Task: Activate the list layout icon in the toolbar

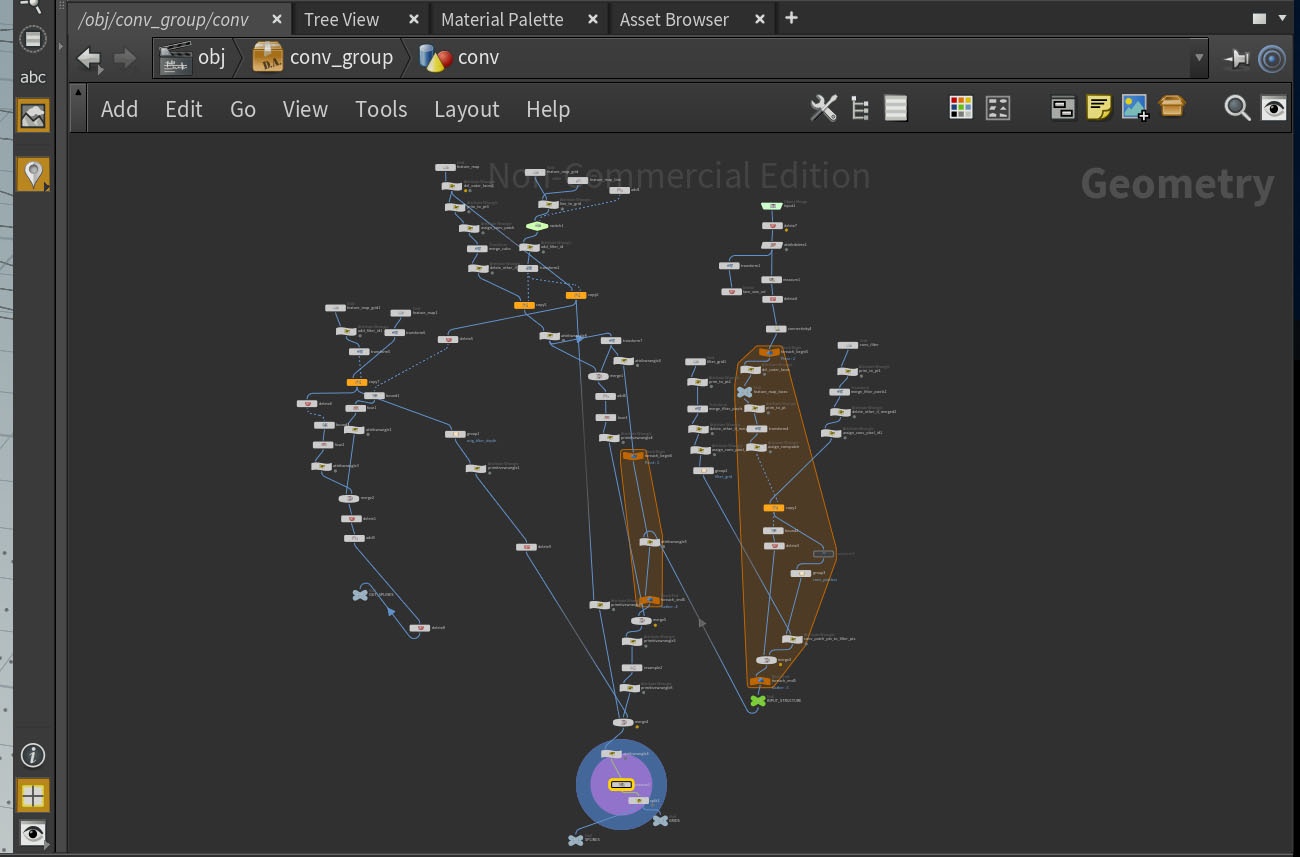Action: (895, 108)
